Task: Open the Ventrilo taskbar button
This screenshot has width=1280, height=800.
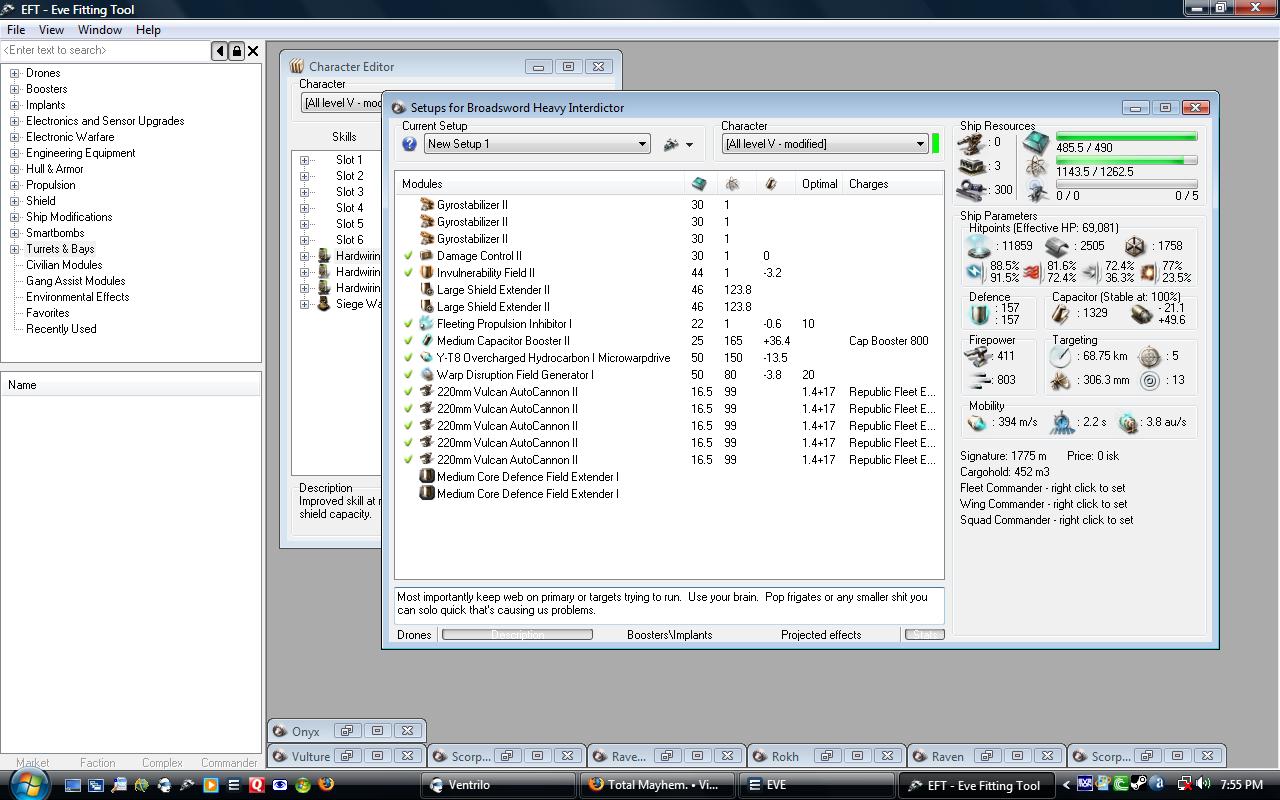Action: [498, 785]
